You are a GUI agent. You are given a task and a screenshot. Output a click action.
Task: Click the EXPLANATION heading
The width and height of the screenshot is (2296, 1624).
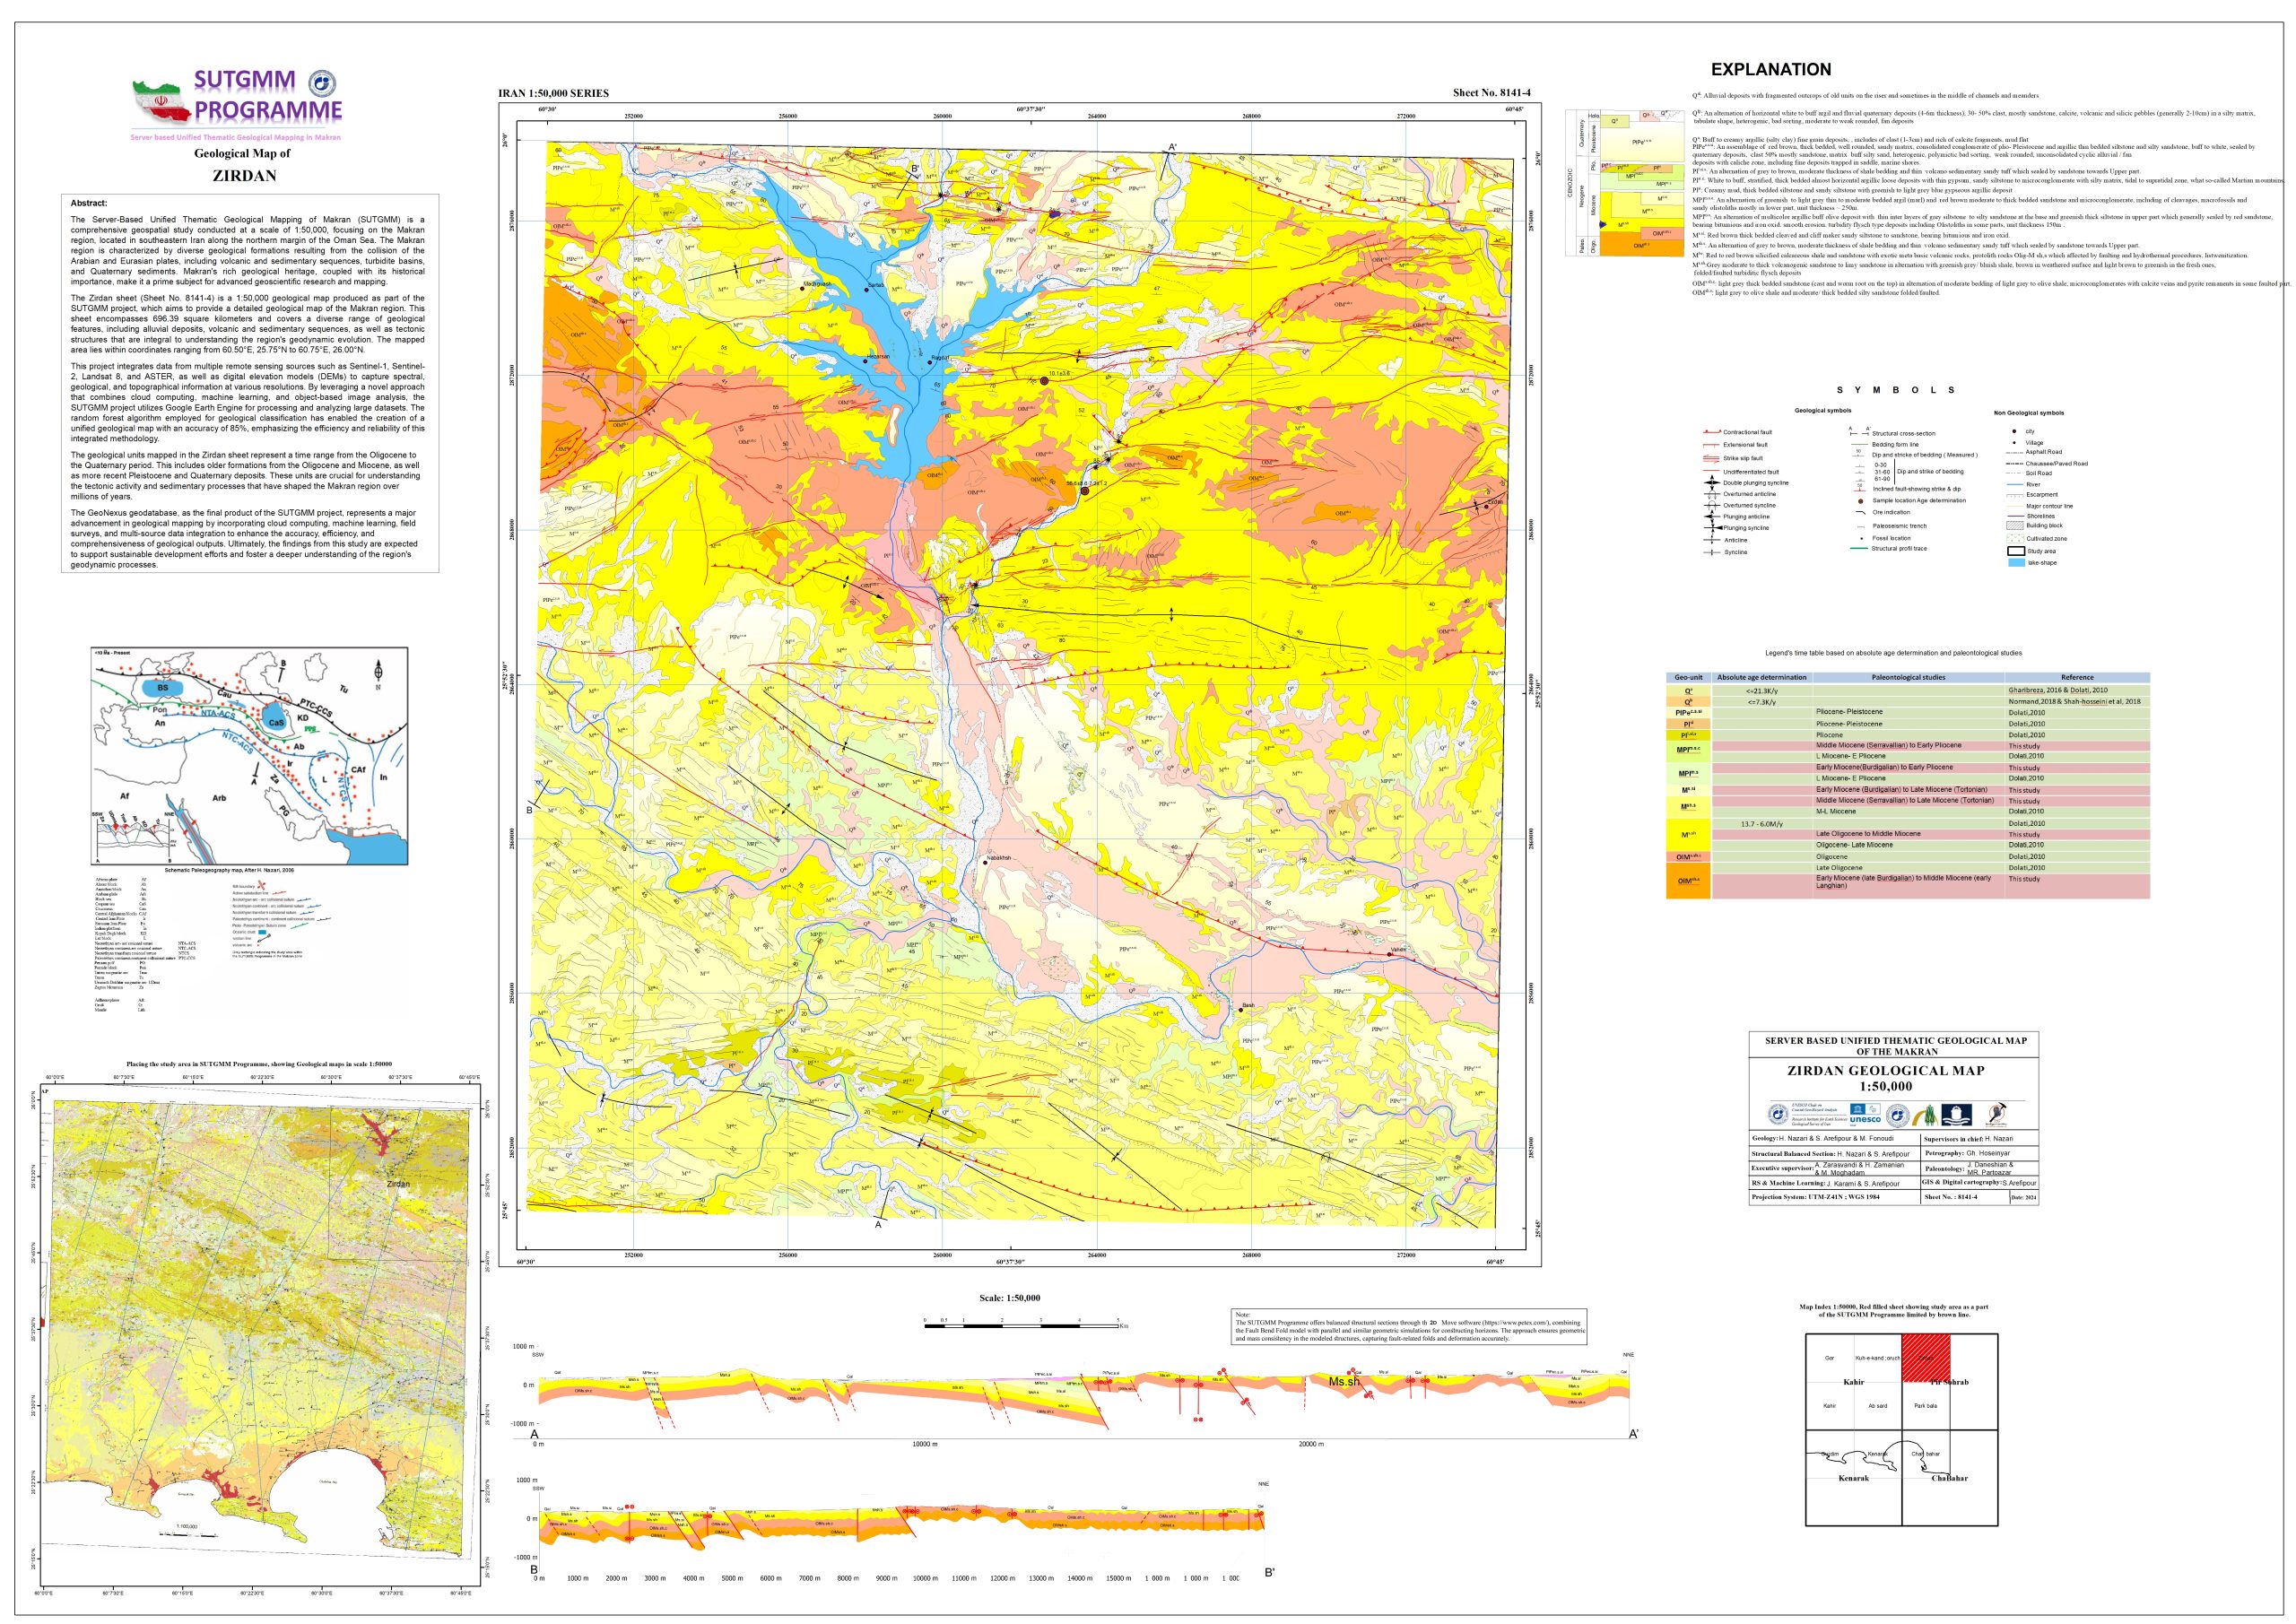[1770, 70]
